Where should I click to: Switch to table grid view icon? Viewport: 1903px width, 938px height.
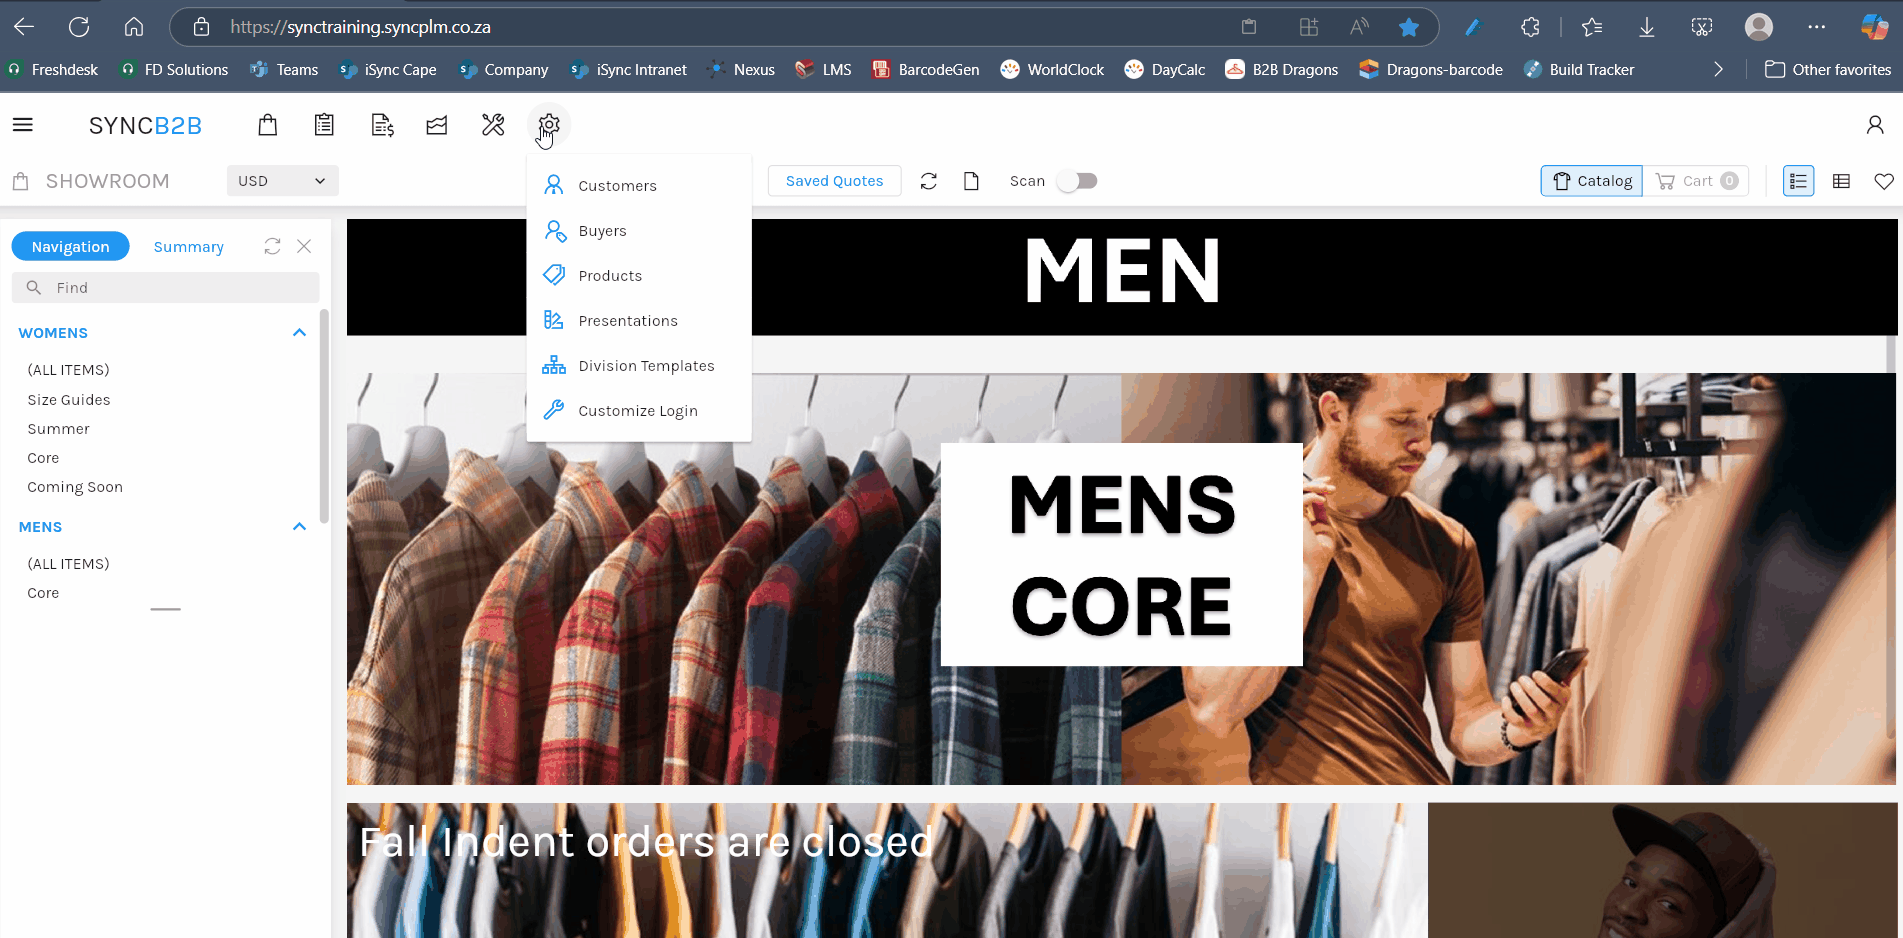tap(1841, 181)
